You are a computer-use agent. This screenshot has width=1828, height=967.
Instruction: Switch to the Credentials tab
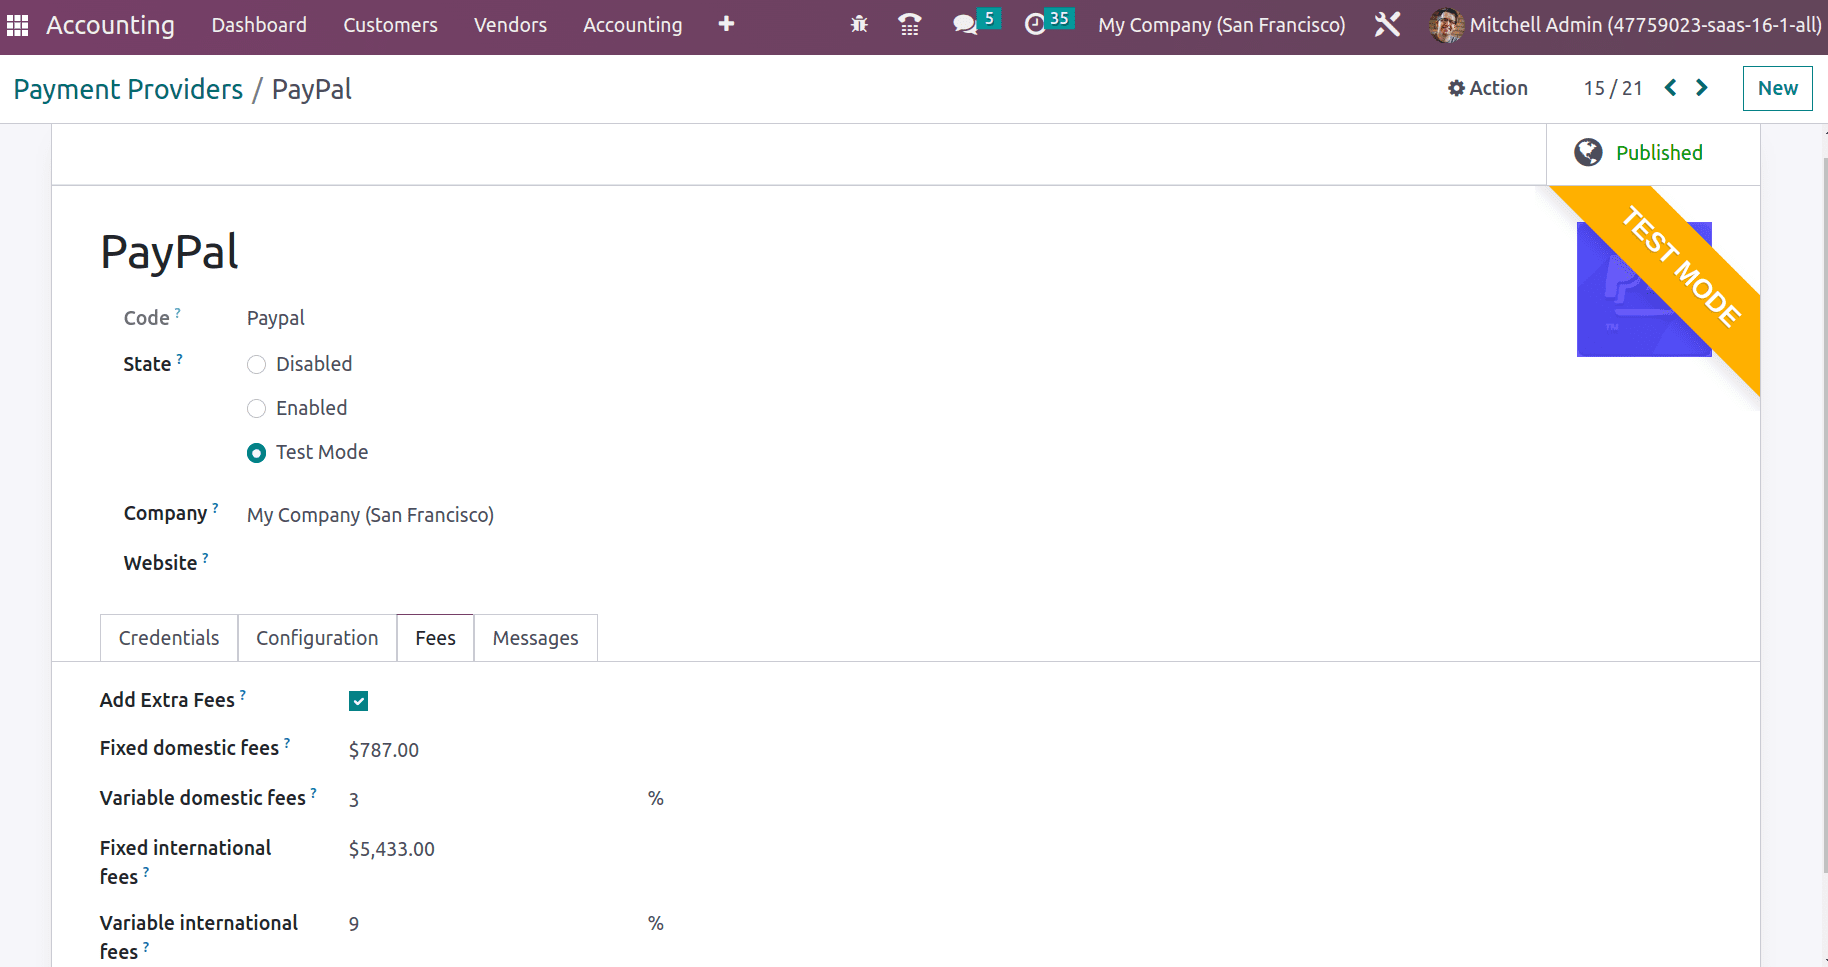pos(169,638)
